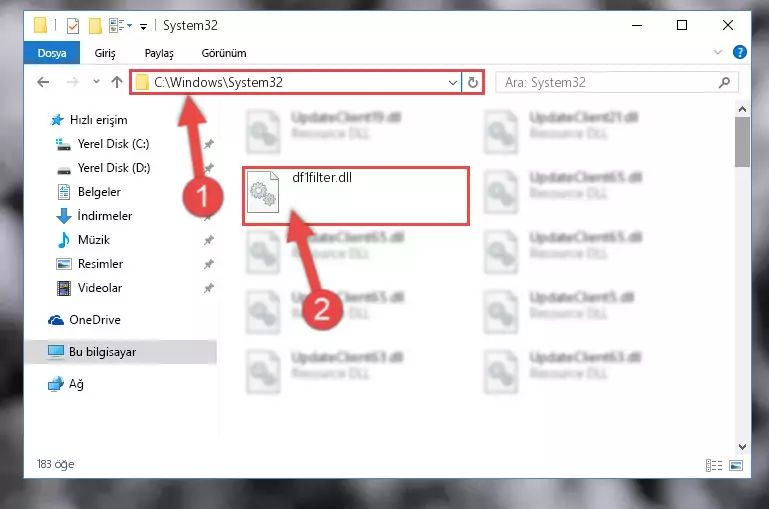The height and width of the screenshot is (509, 769).
Task: Open Yerel Disk (D:) in sidebar
Action: 114,168
